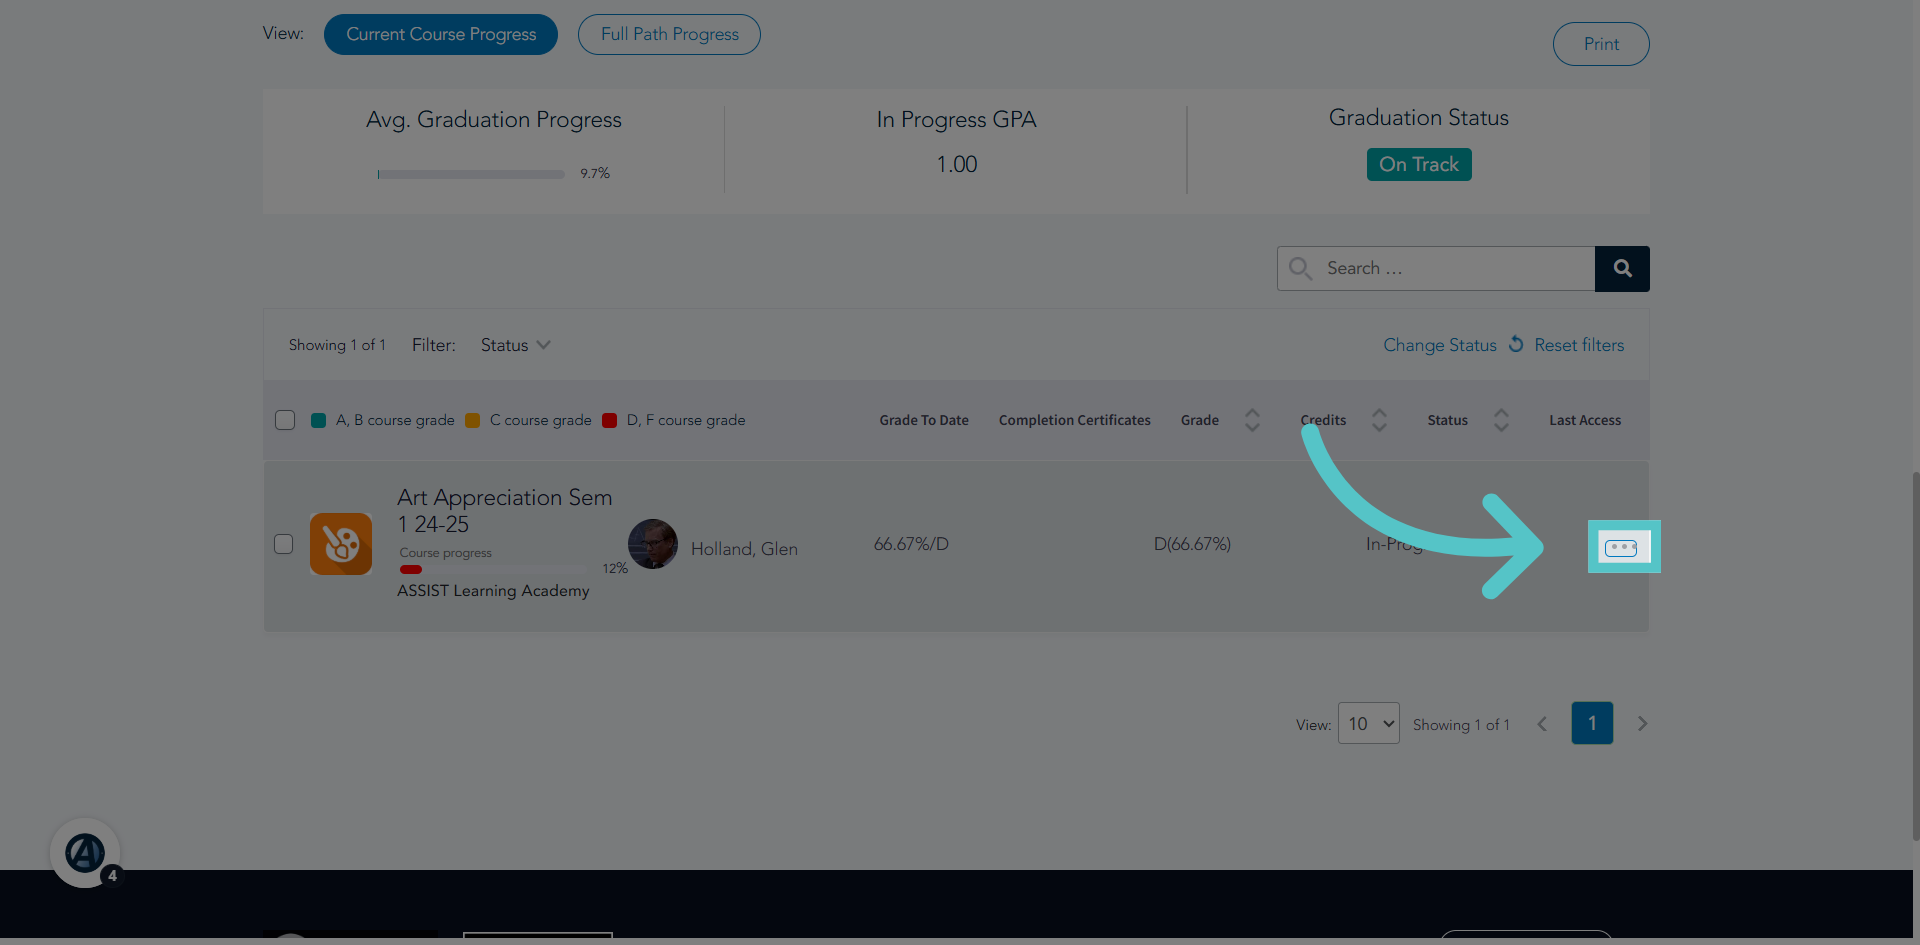The image size is (1920, 945).
Task: Click the Completion Certificates column header
Action: click(1074, 420)
